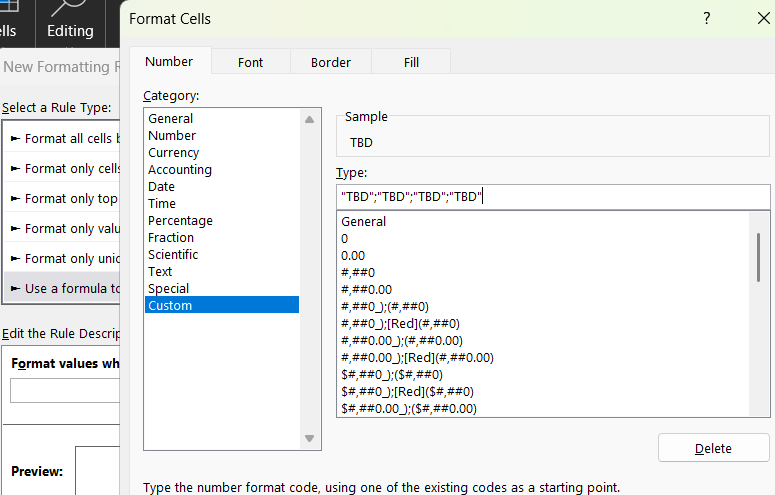The width and height of the screenshot is (775, 495).
Task: Click the Help question mark icon
Action: [707, 18]
